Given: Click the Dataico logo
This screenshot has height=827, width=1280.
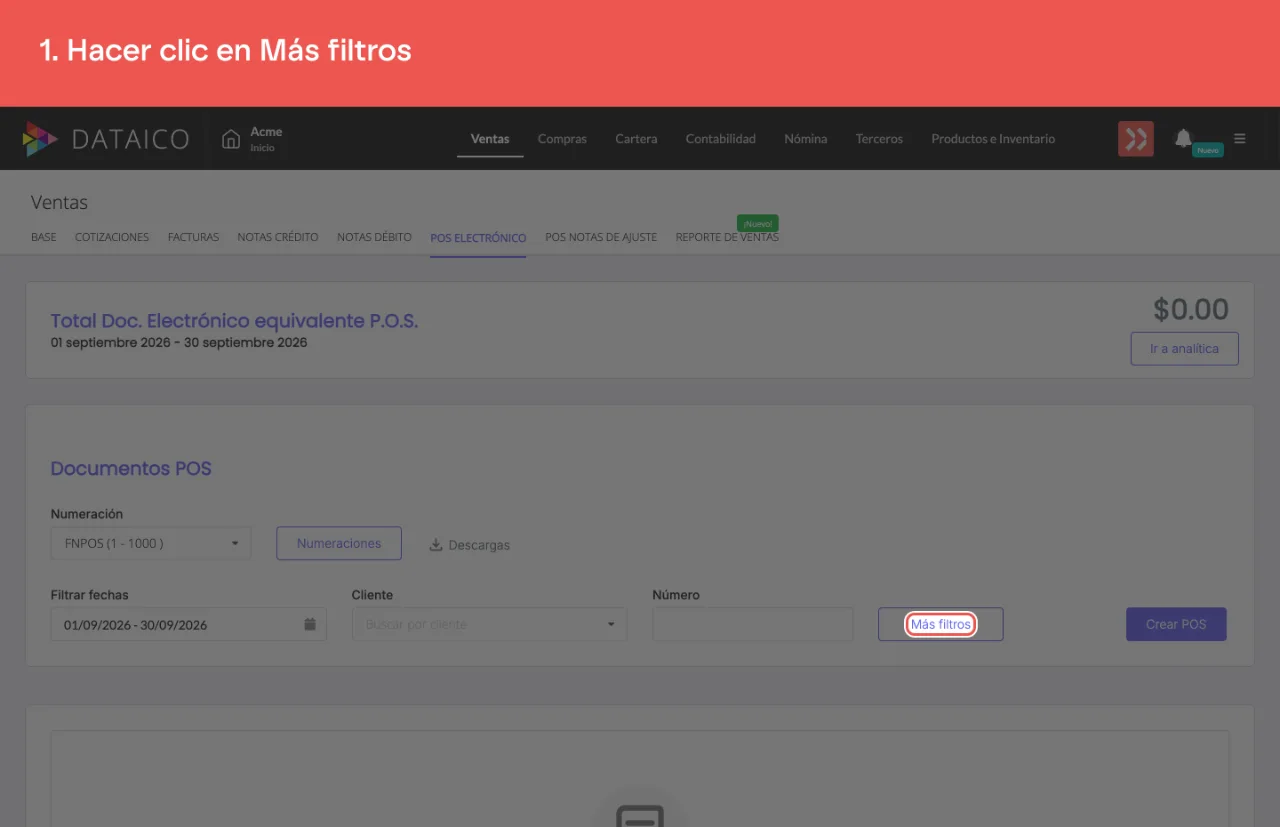Looking at the screenshot, I should [106, 139].
